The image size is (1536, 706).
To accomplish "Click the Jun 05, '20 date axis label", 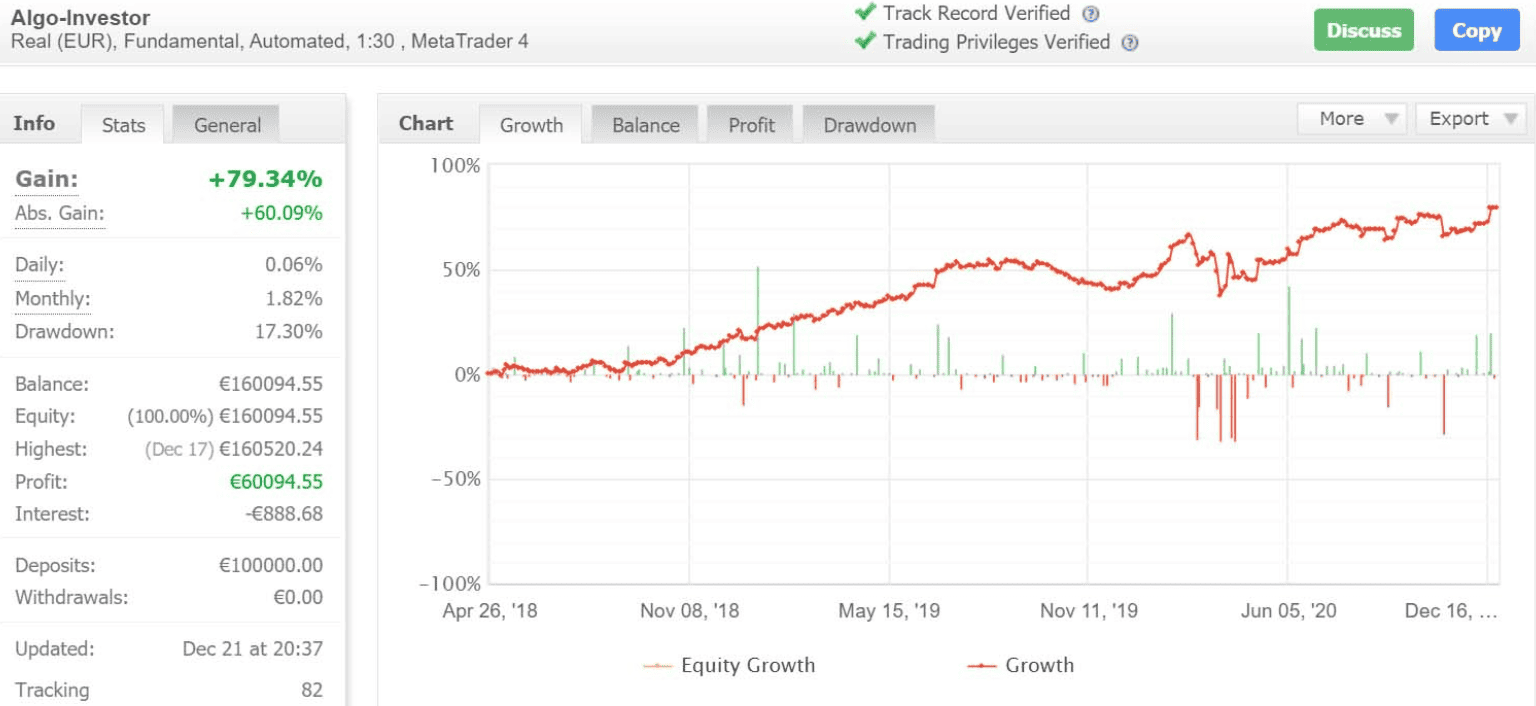I will [x=1288, y=611].
